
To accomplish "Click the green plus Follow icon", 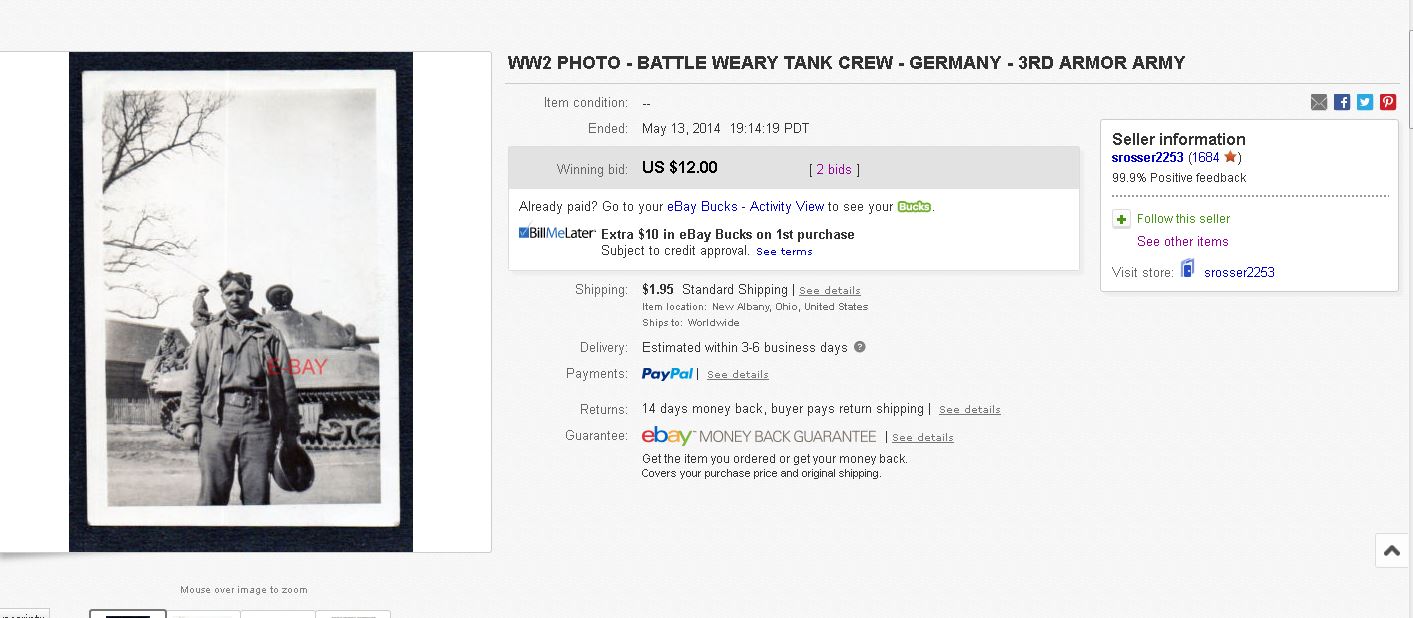I will [1121, 219].
